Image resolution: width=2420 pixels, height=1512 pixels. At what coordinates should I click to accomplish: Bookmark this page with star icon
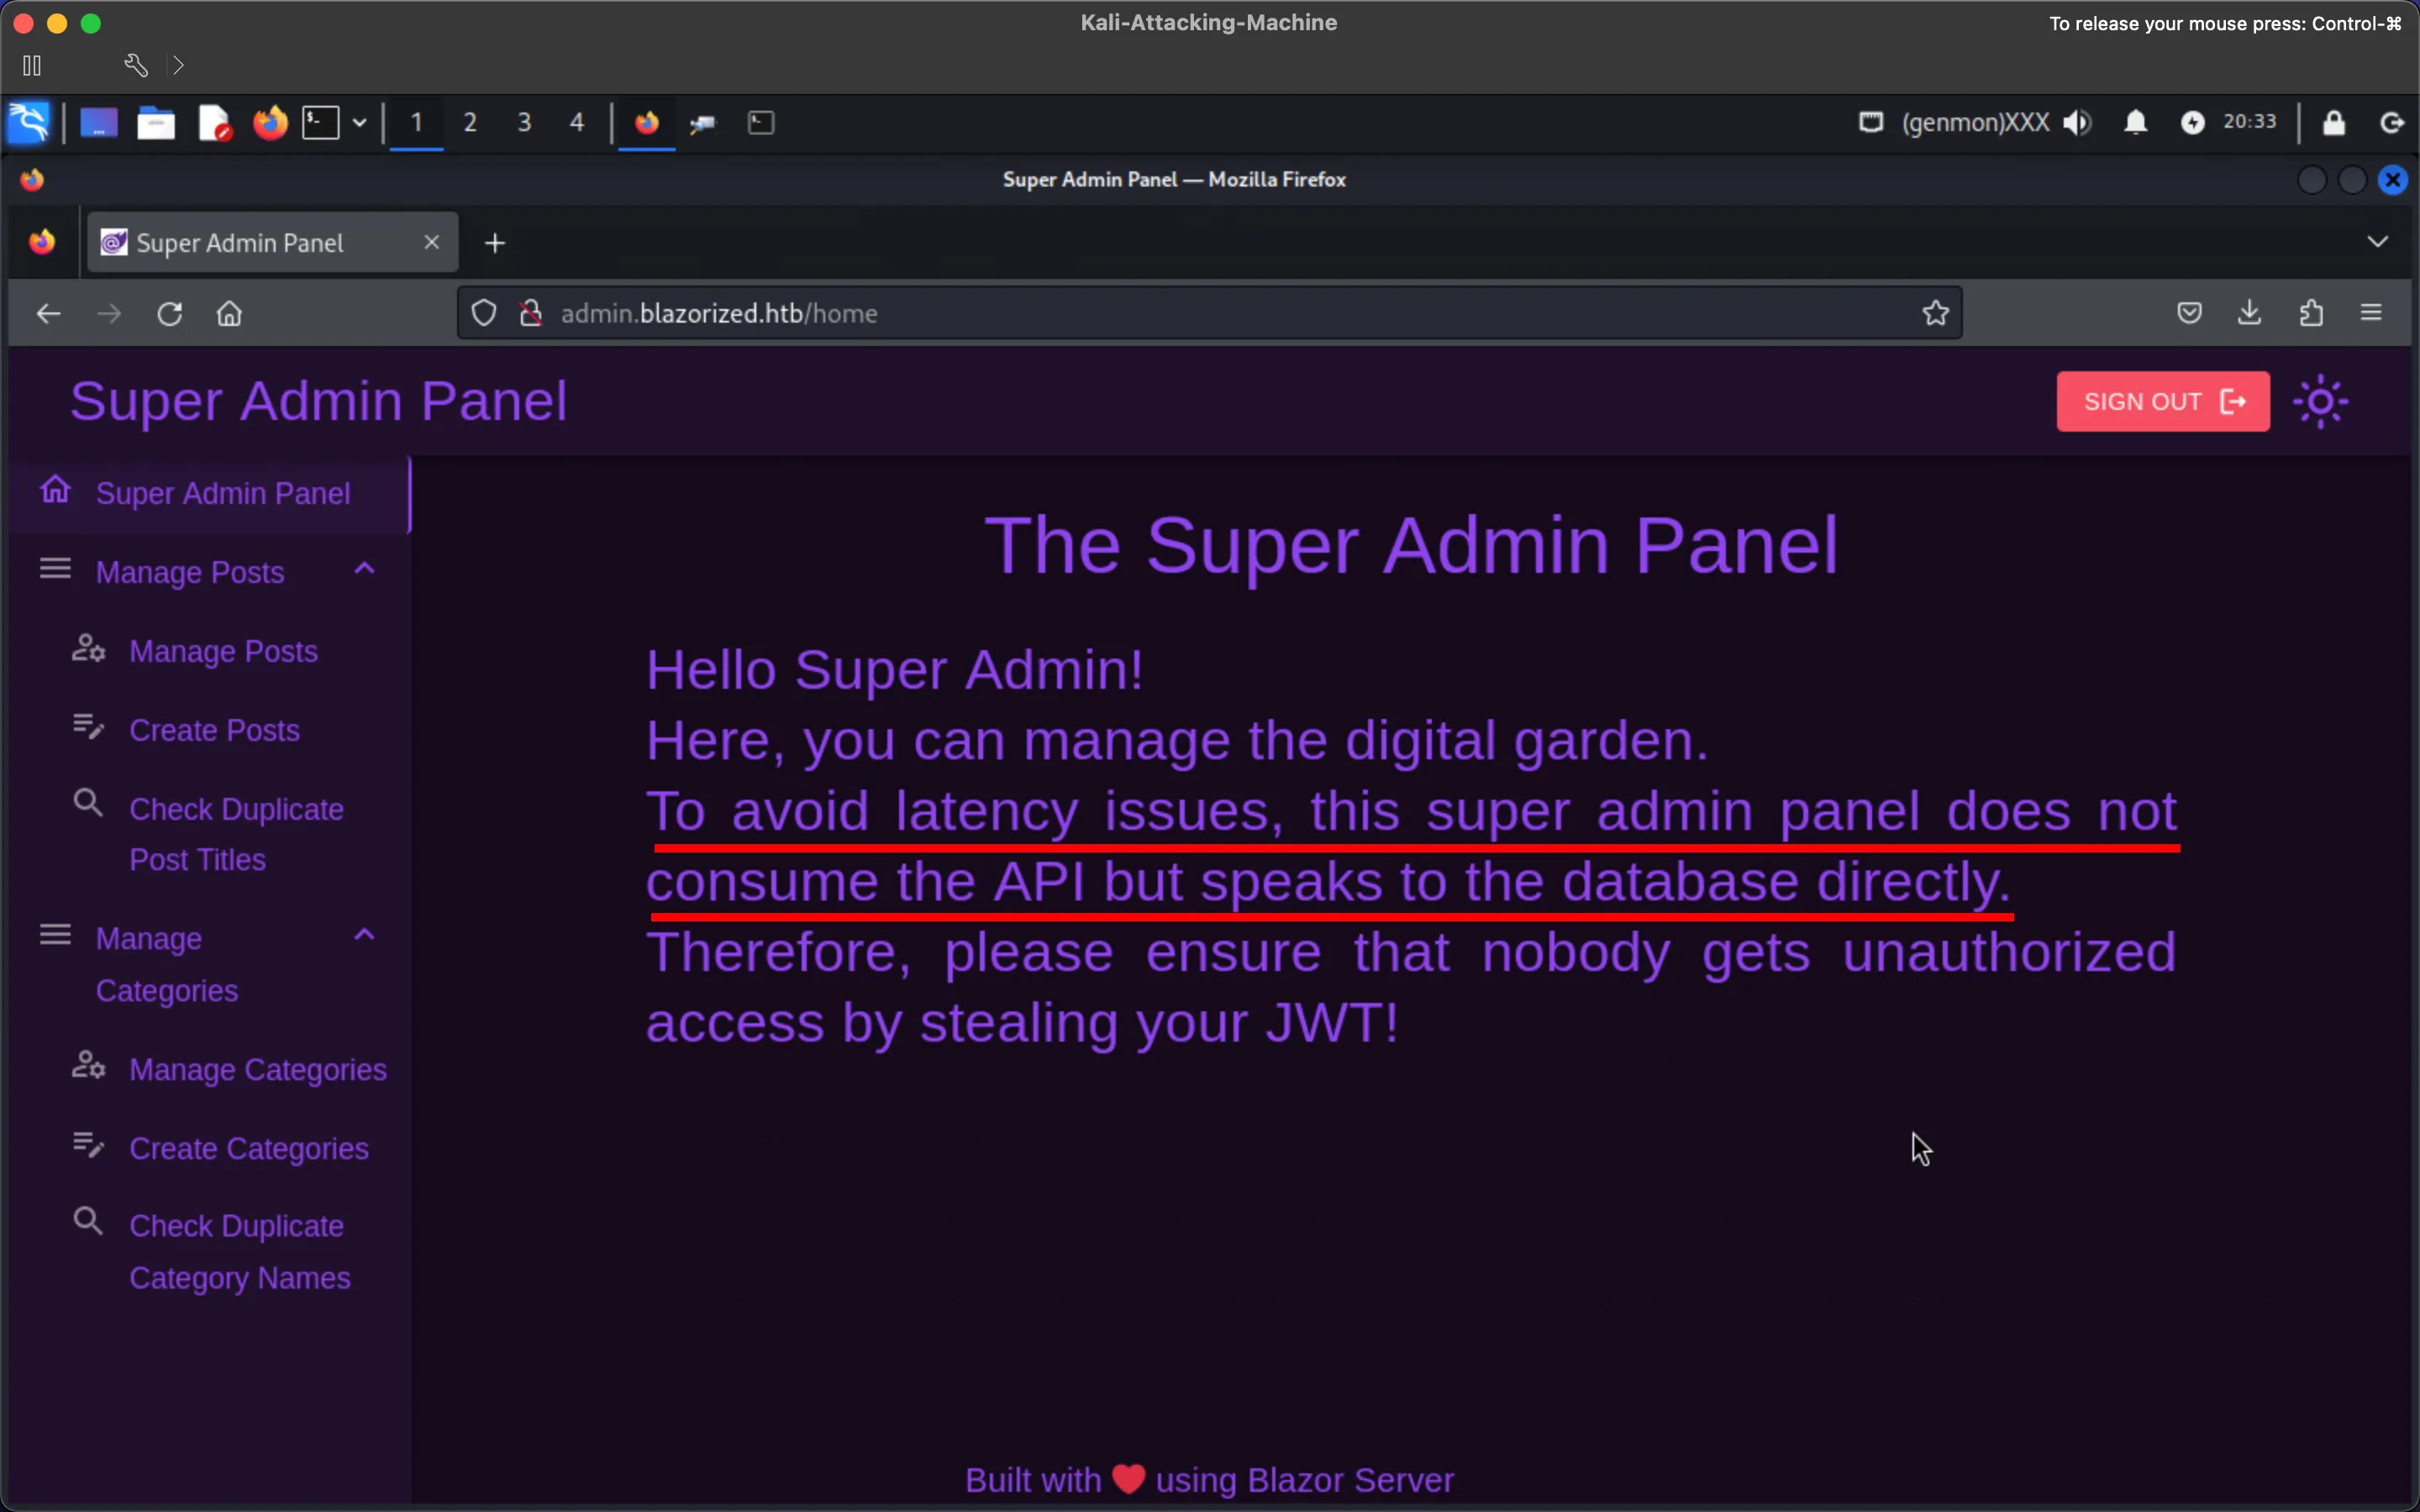[x=1935, y=314]
